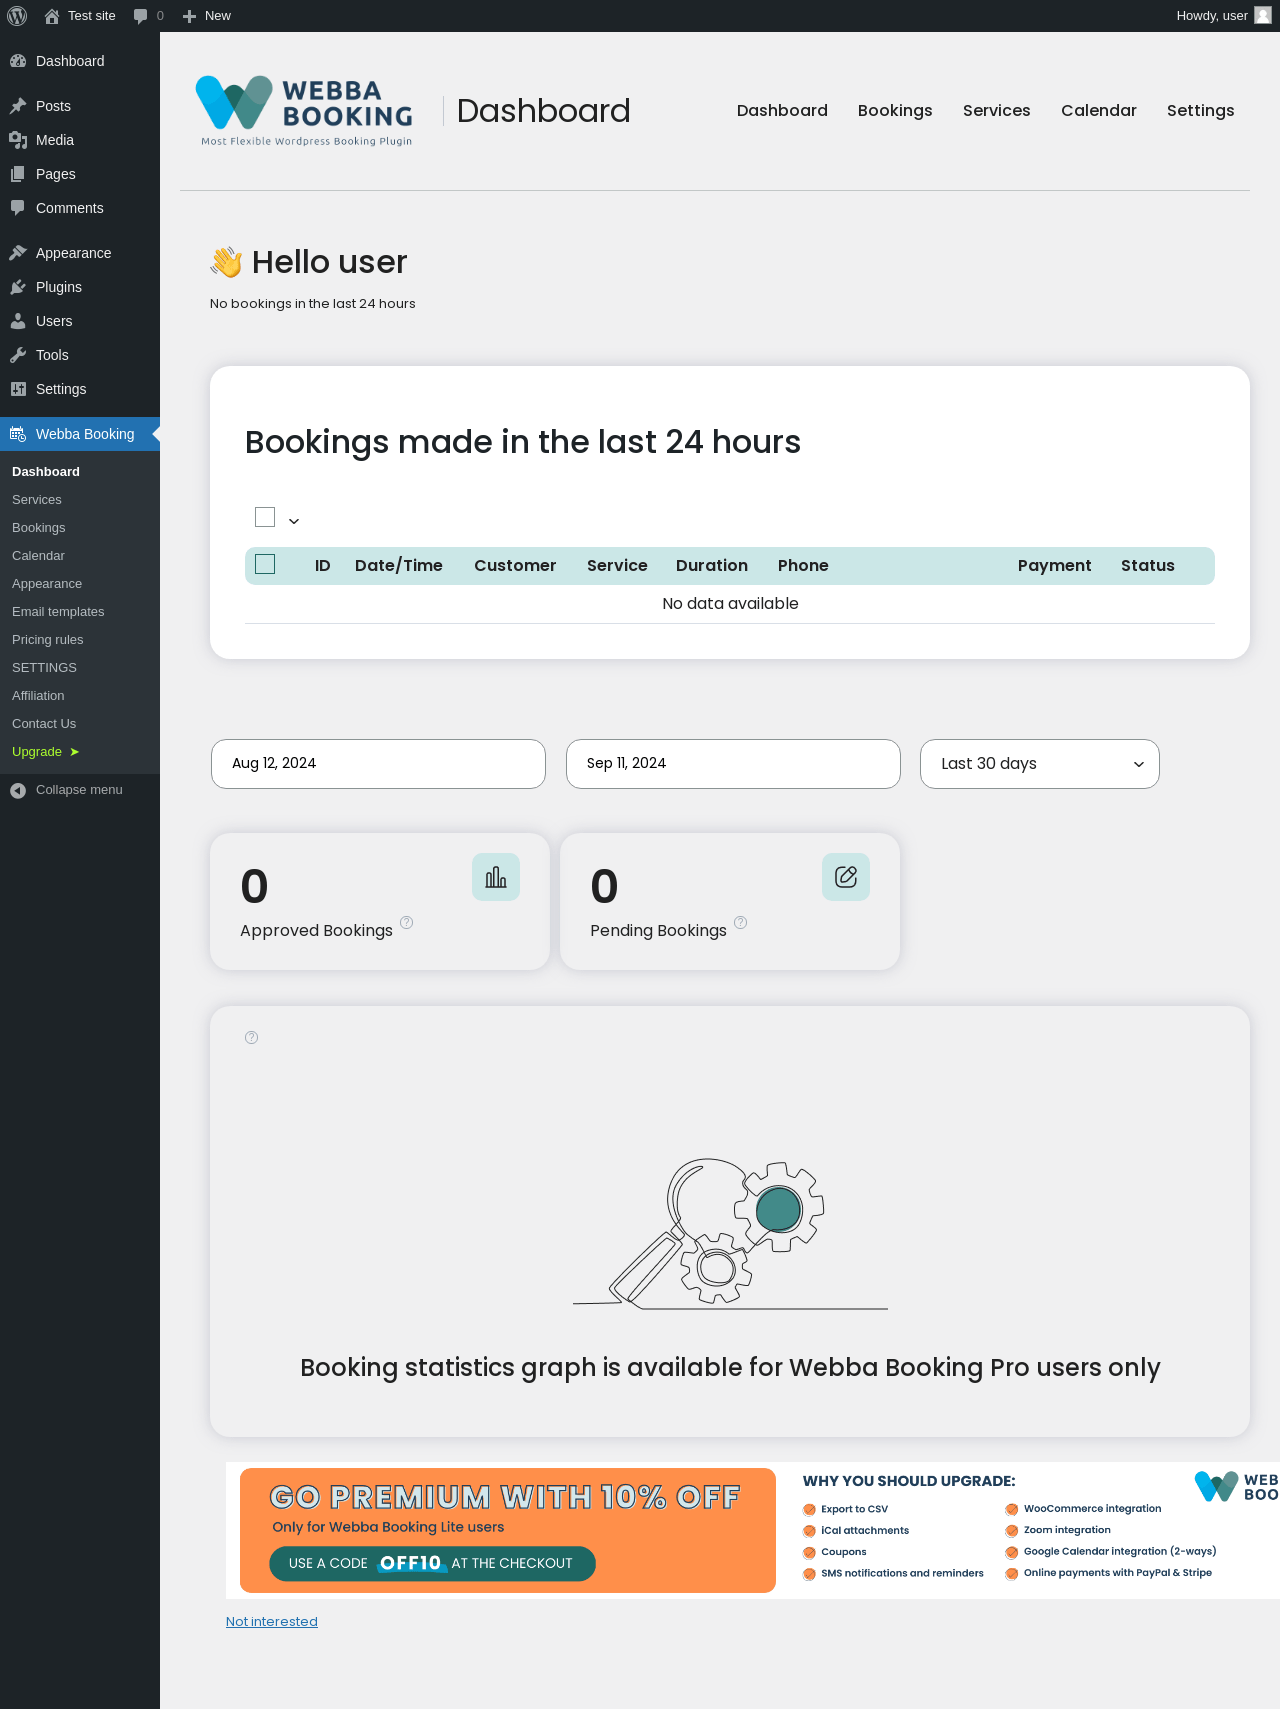Screen dimensions: 1280x1709
Task: Click the Webba Booking logo
Action: coord(305,111)
